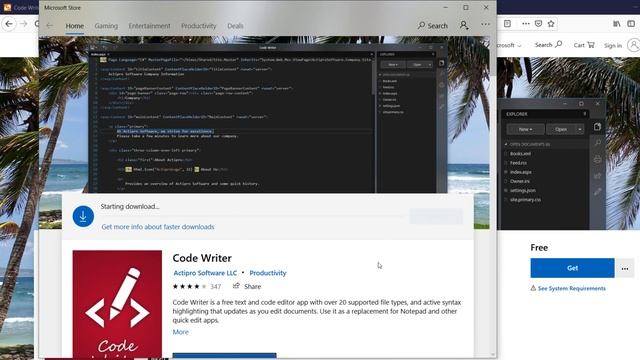Select Index.aspx in the Explorer list
Image resolution: width=640 pixels, height=360 pixels.
click(x=520, y=172)
